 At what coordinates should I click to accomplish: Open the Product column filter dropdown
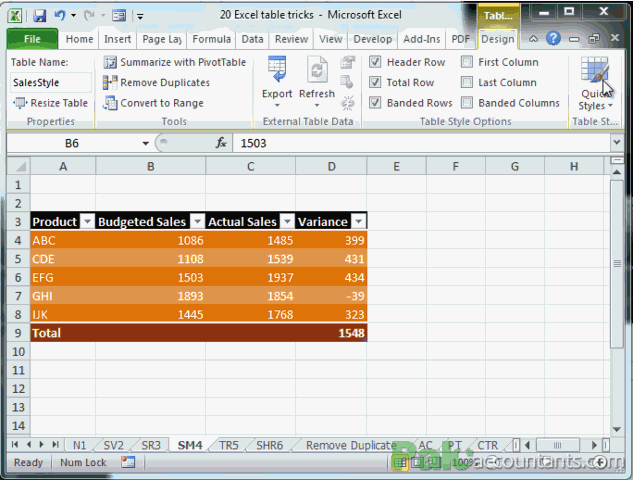click(x=87, y=221)
